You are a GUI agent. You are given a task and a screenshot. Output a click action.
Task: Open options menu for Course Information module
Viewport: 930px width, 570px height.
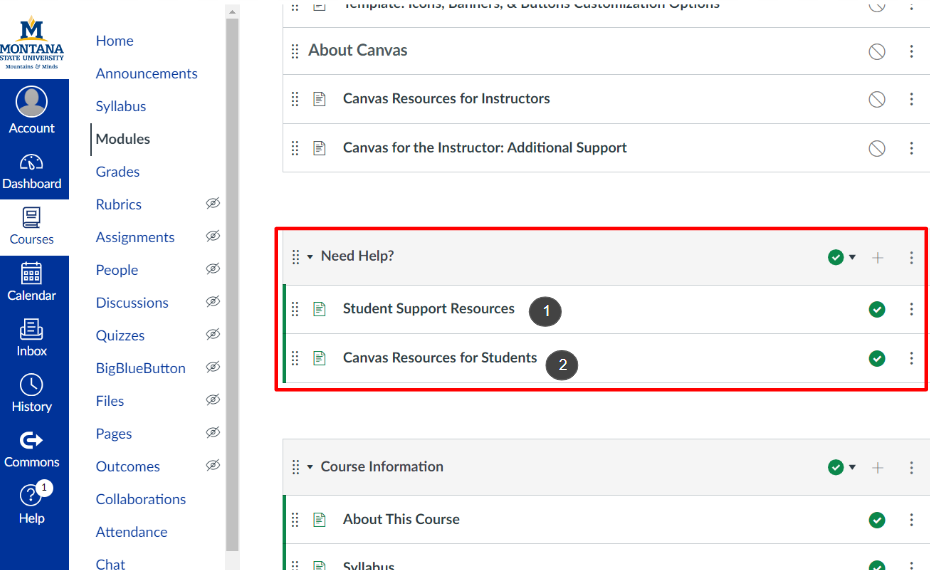912,467
